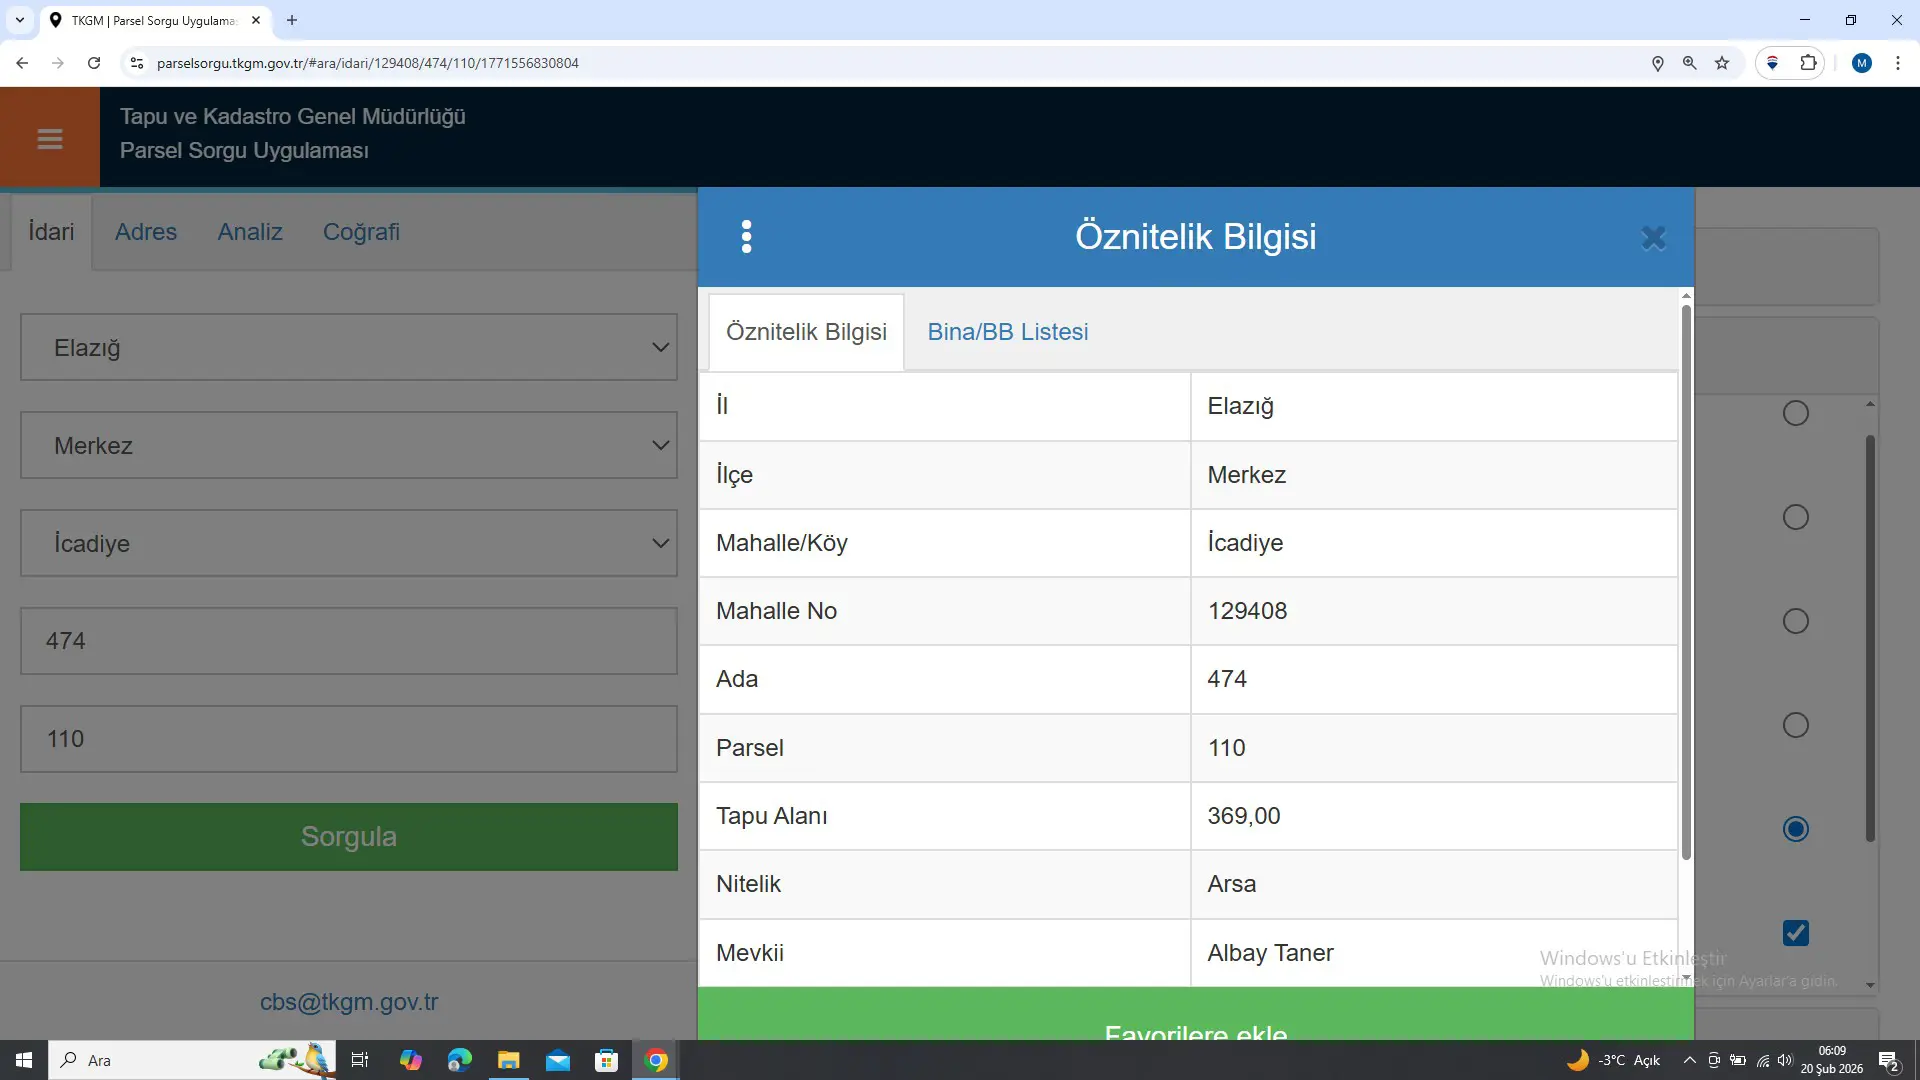Bookmark this page with the star icon

click(1722, 63)
